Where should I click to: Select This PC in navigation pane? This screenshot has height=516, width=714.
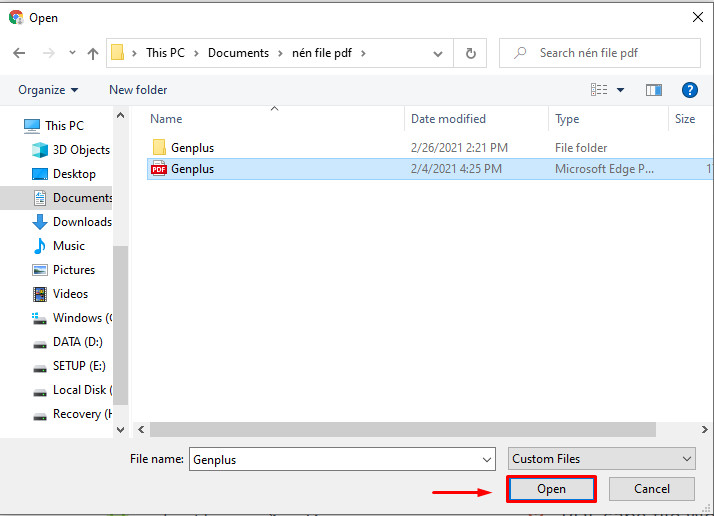click(x=64, y=126)
